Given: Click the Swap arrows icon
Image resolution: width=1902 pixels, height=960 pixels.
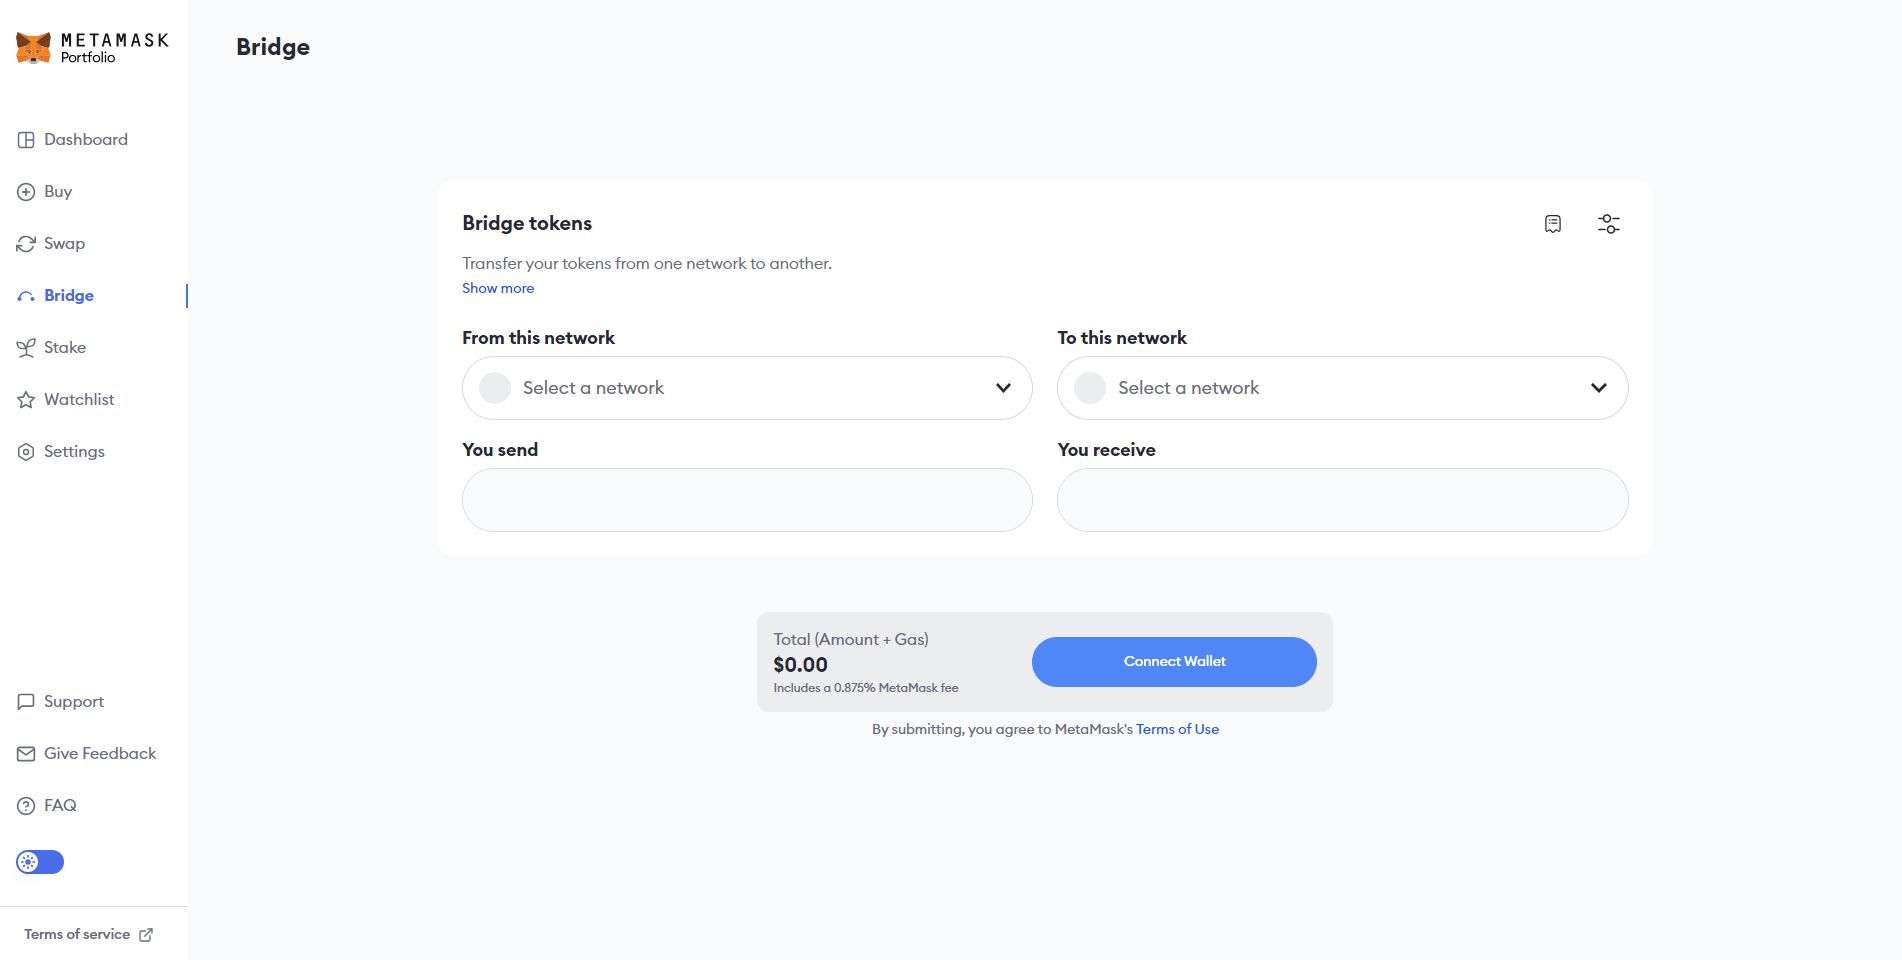Looking at the screenshot, I should (26, 244).
